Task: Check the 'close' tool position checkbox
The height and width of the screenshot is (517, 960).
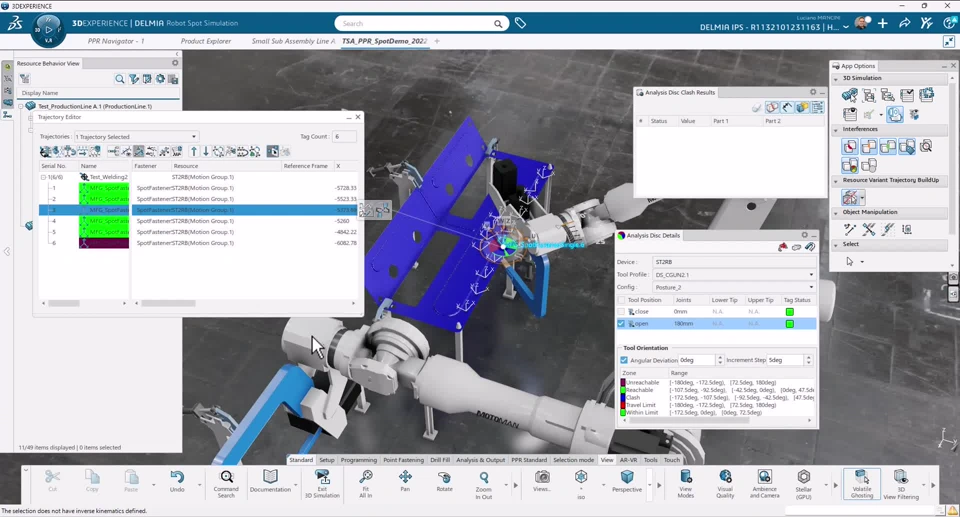Action: (621, 312)
